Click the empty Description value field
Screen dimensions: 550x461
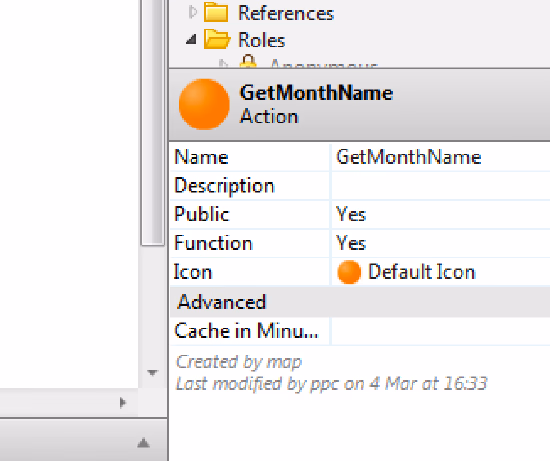click(x=441, y=186)
